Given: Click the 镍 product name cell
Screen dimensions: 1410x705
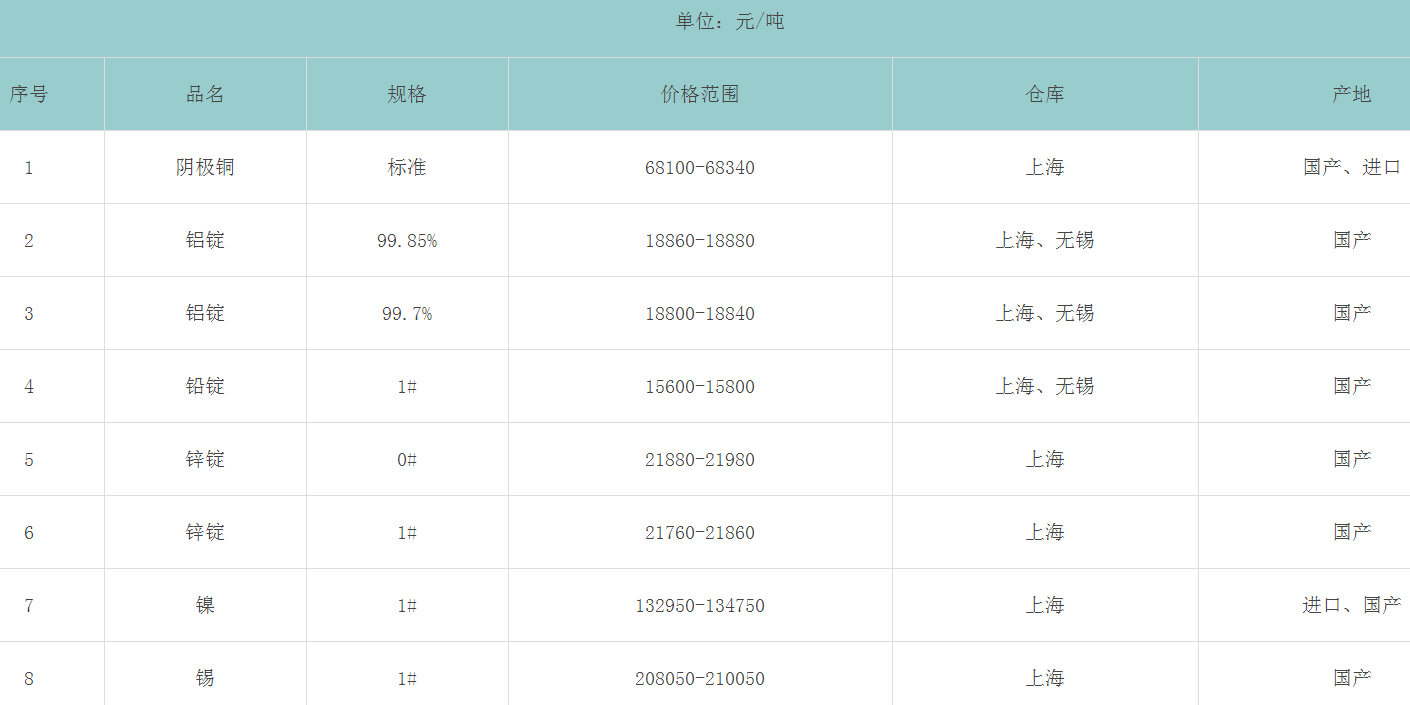Looking at the screenshot, I should click(x=205, y=605).
